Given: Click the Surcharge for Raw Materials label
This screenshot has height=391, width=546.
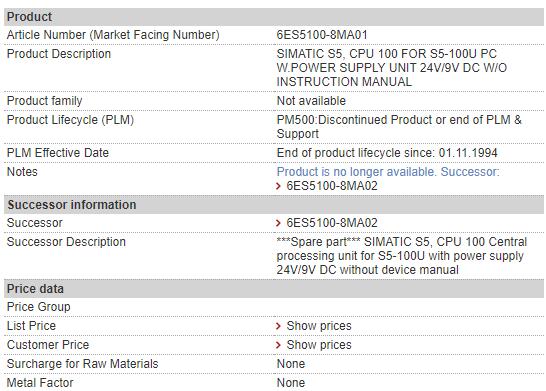Looking at the screenshot, I should coord(83,364).
